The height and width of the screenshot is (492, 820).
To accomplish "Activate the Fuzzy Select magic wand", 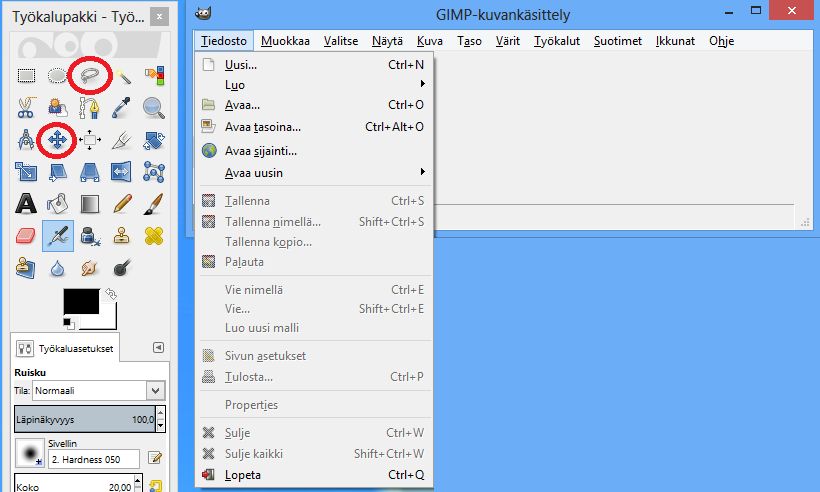I will click(122, 75).
